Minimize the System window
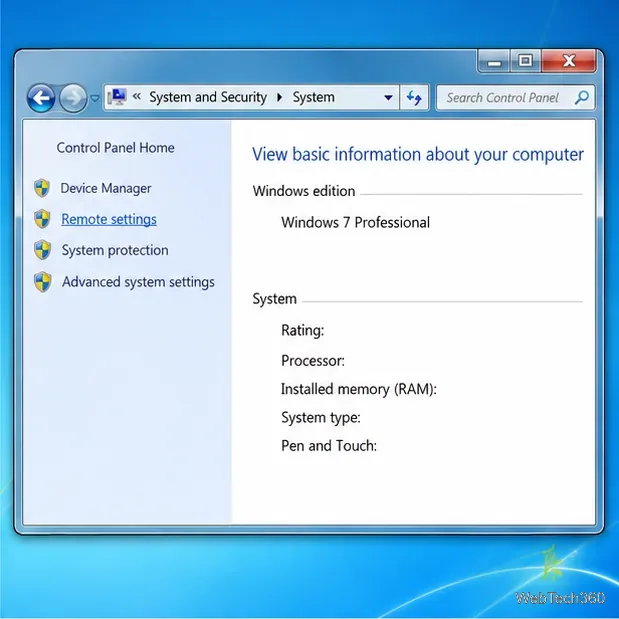619x619 pixels. pos(494,61)
